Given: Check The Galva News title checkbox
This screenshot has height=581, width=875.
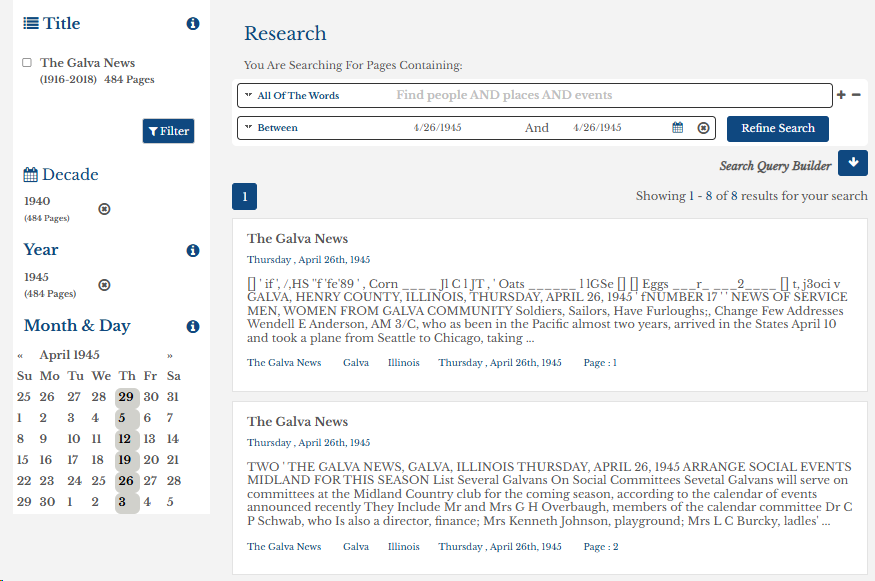Looking at the screenshot, I should (x=27, y=63).
